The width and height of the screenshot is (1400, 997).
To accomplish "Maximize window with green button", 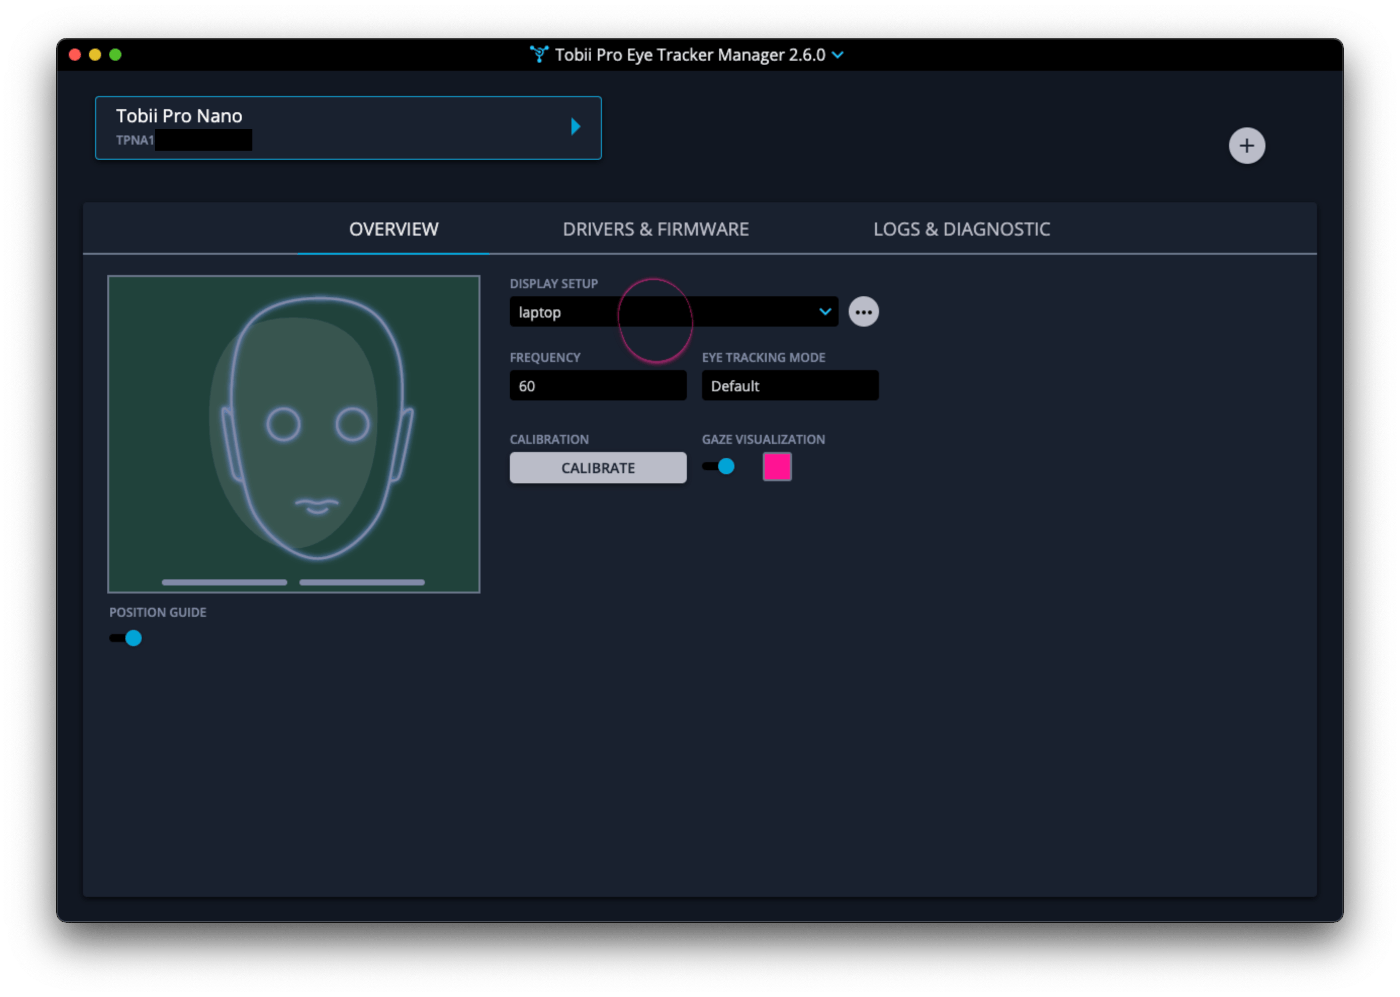I will point(115,55).
